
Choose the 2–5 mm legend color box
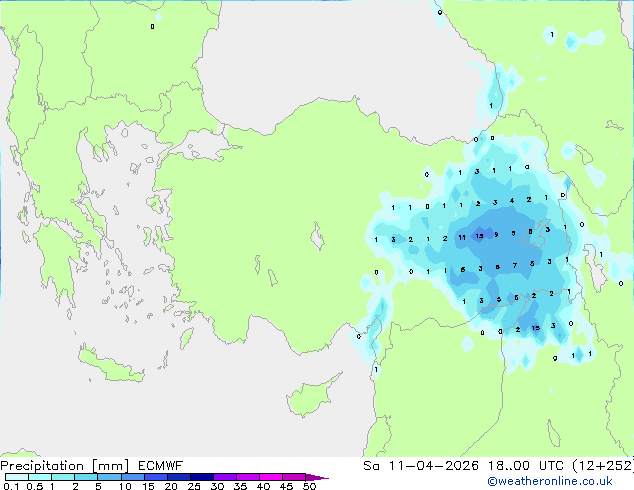tap(86, 477)
